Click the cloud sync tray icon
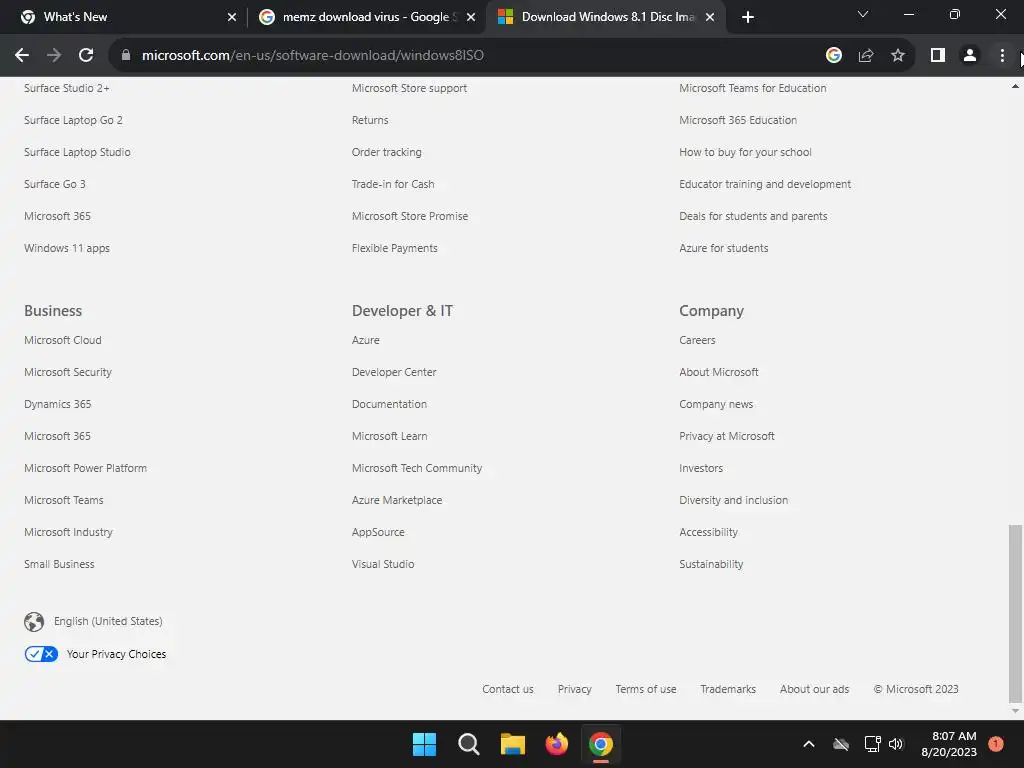This screenshot has height=768, width=1024. (x=841, y=744)
